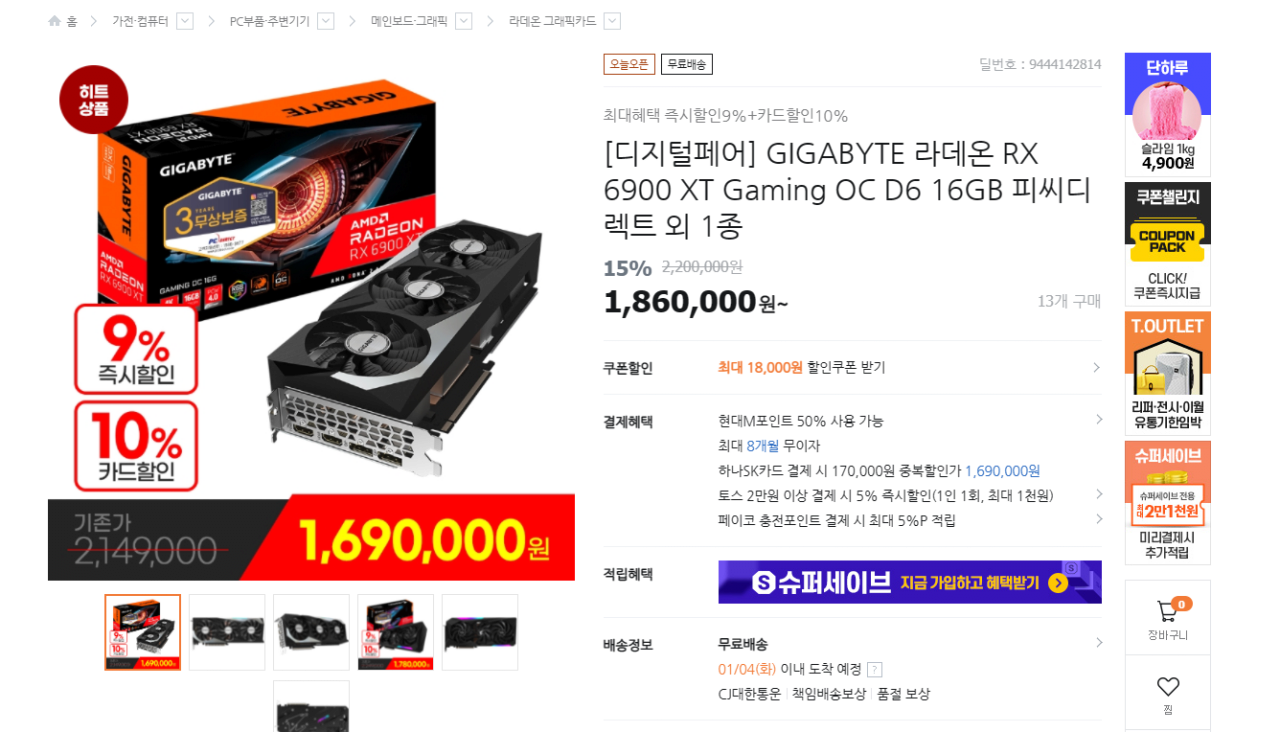Image resolution: width=1280 pixels, height=732 pixels.
Task: Click 최대 18,000원 할인쿠폰 받기 link
Action: [802, 368]
